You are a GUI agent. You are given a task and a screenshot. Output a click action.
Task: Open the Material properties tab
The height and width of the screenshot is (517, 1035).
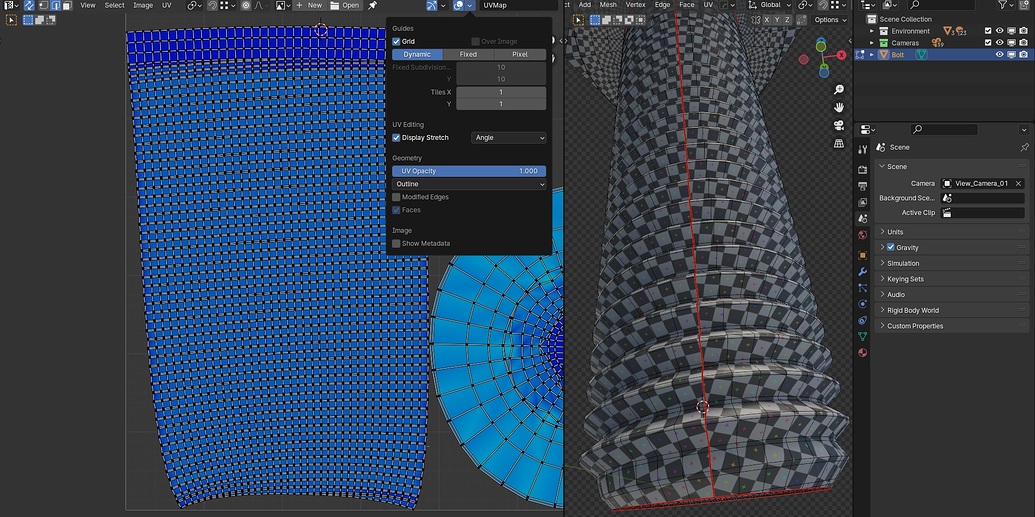(x=862, y=353)
